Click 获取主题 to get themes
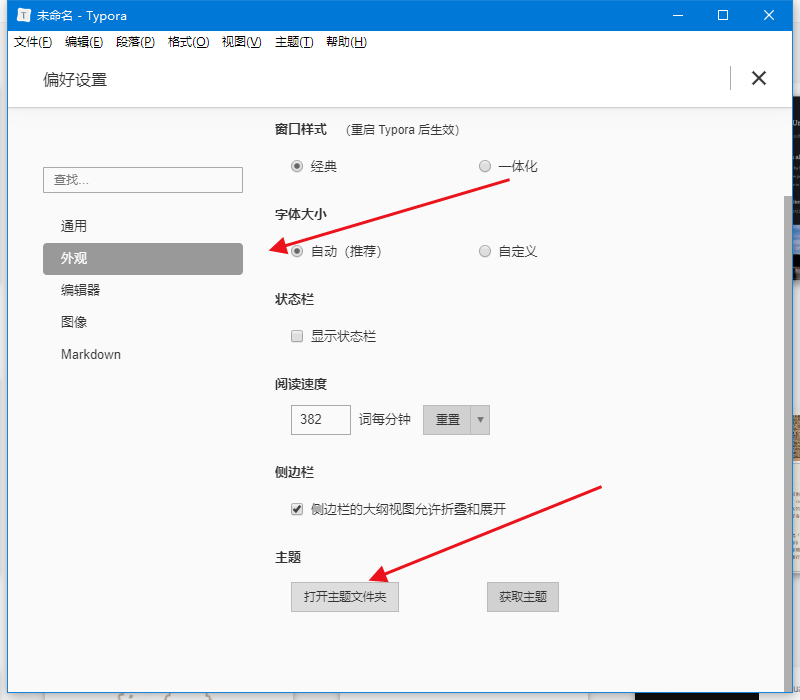800x700 pixels. 522,596
